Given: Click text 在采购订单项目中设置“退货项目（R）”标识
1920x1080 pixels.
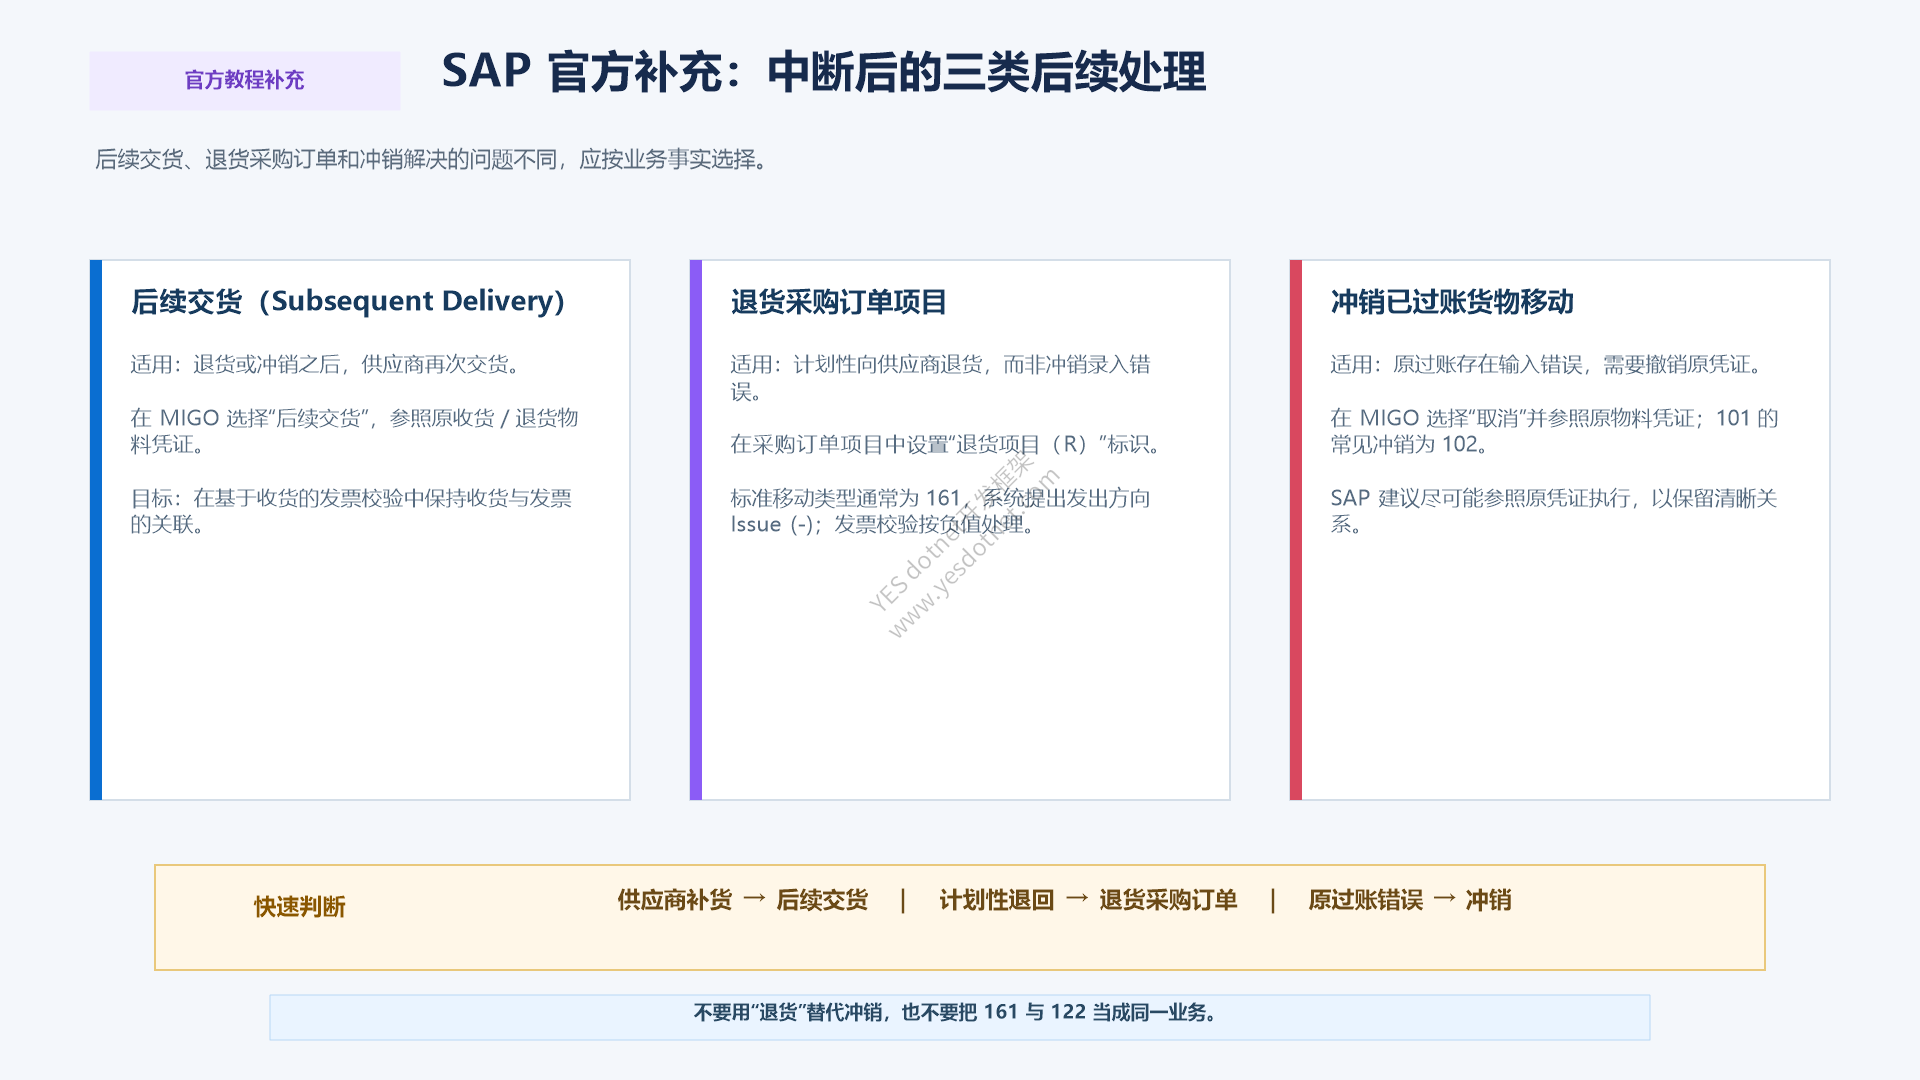Looking at the screenshot, I should (946, 444).
